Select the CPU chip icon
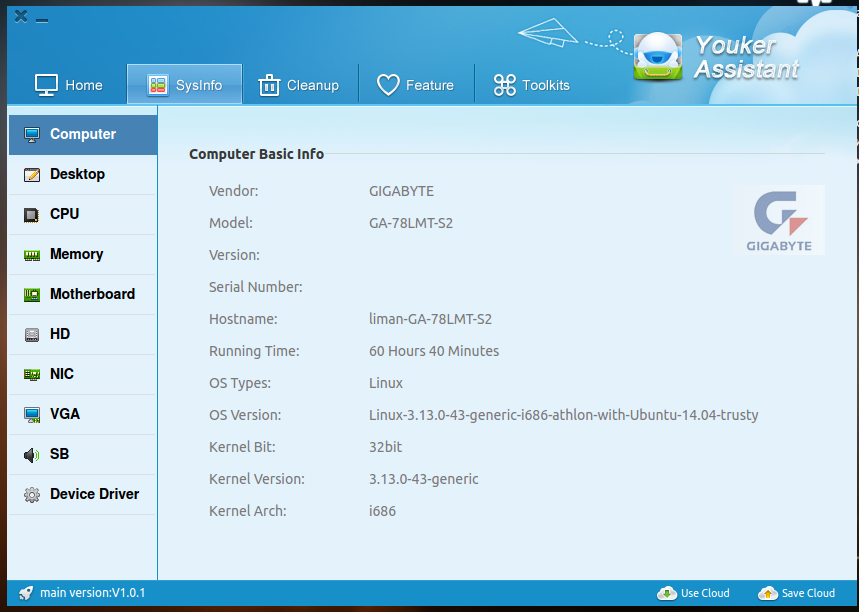Image resolution: width=859 pixels, height=612 pixels. 32,215
